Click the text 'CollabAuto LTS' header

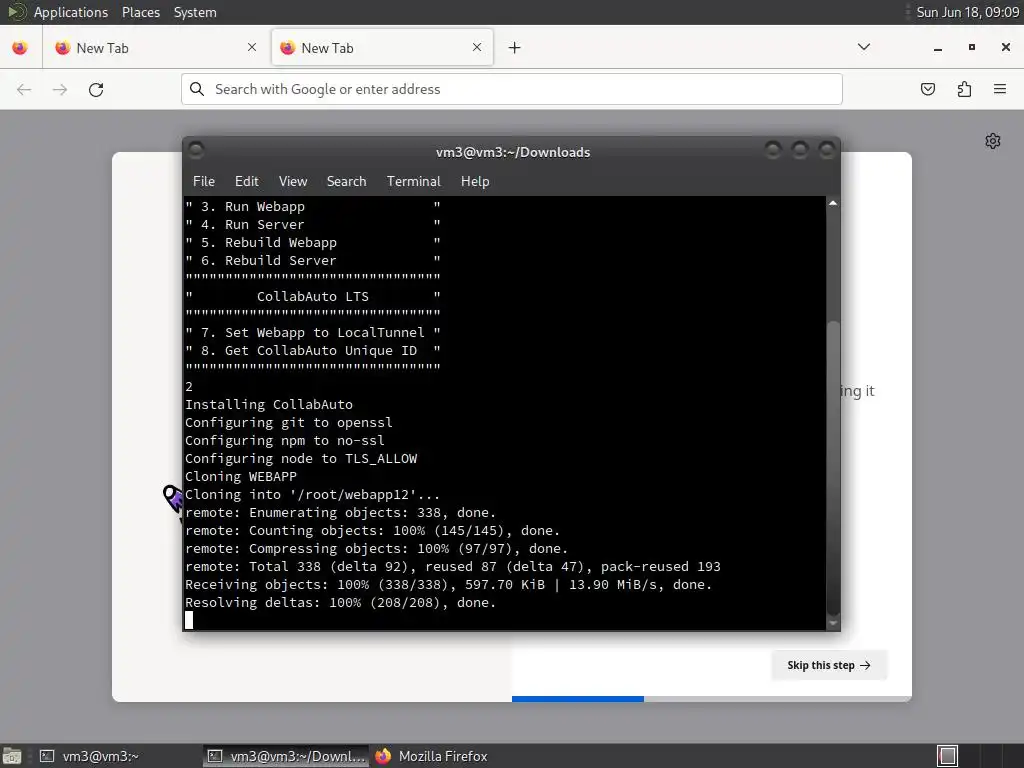click(313, 296)
